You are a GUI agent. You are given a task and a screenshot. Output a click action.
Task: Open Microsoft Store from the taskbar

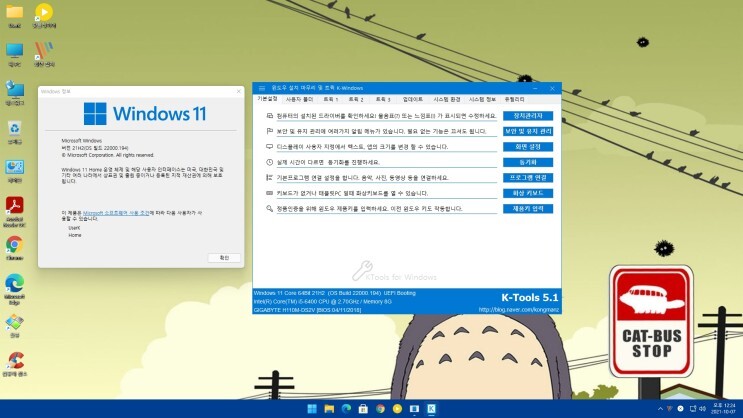point(363,409)
